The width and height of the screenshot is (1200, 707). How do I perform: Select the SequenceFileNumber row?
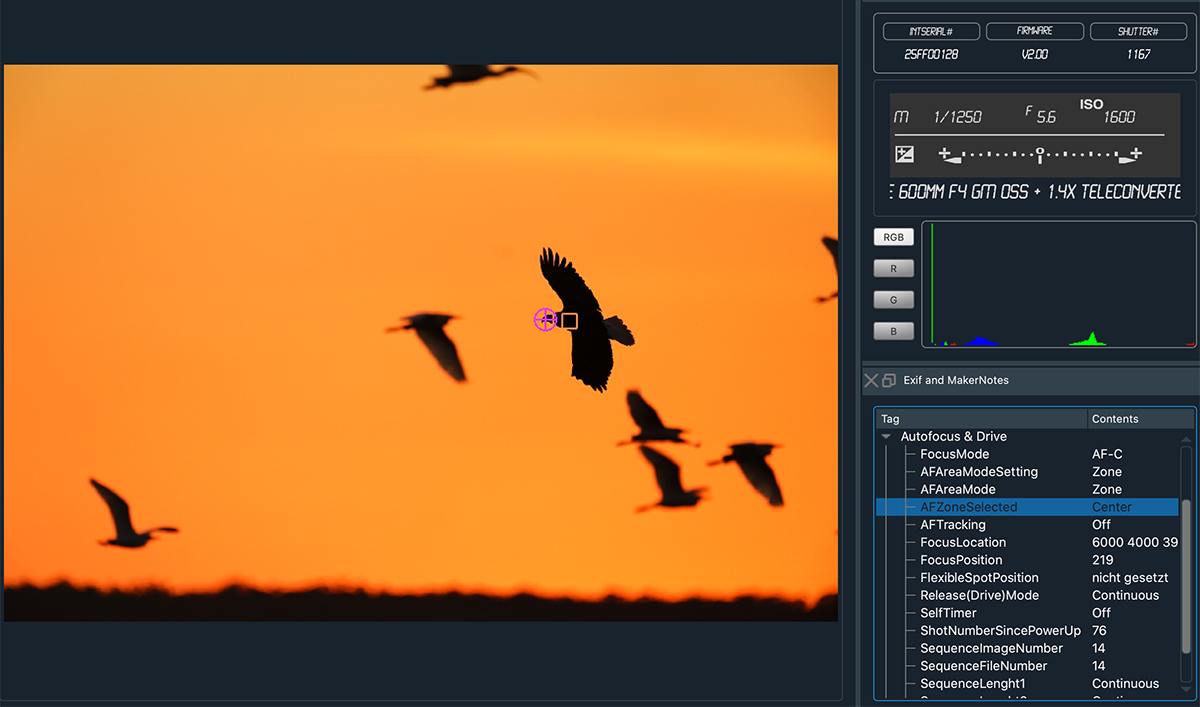coord(1027,666)
